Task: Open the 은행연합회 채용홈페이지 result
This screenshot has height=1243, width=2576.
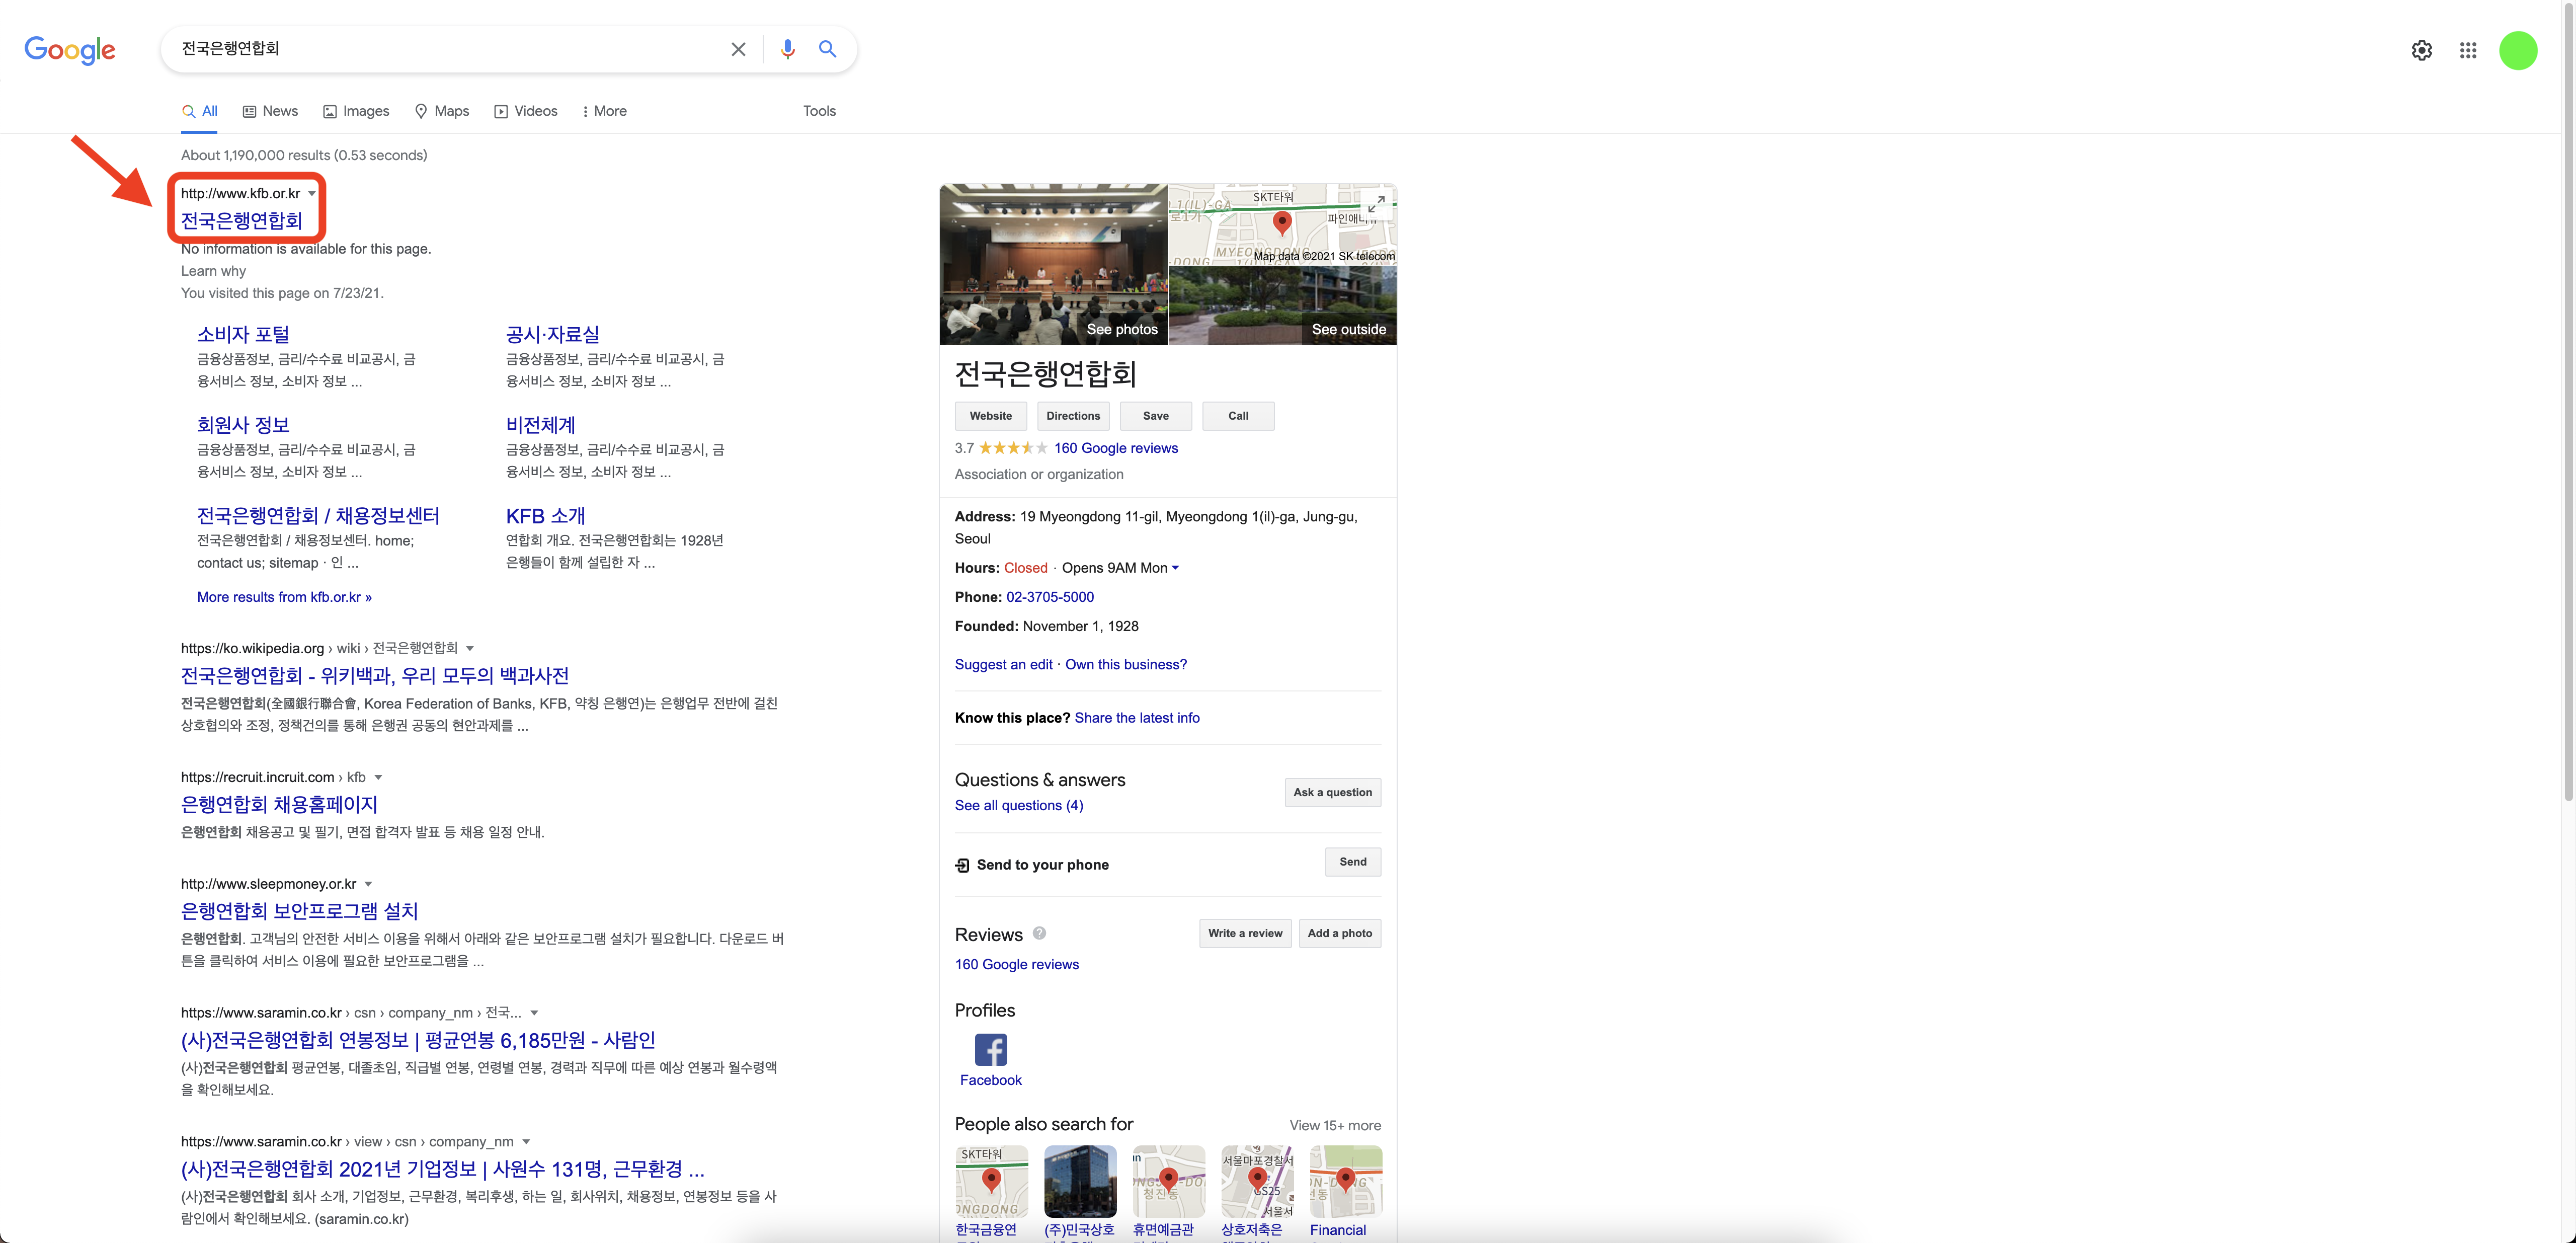Action: pos(279,805)
